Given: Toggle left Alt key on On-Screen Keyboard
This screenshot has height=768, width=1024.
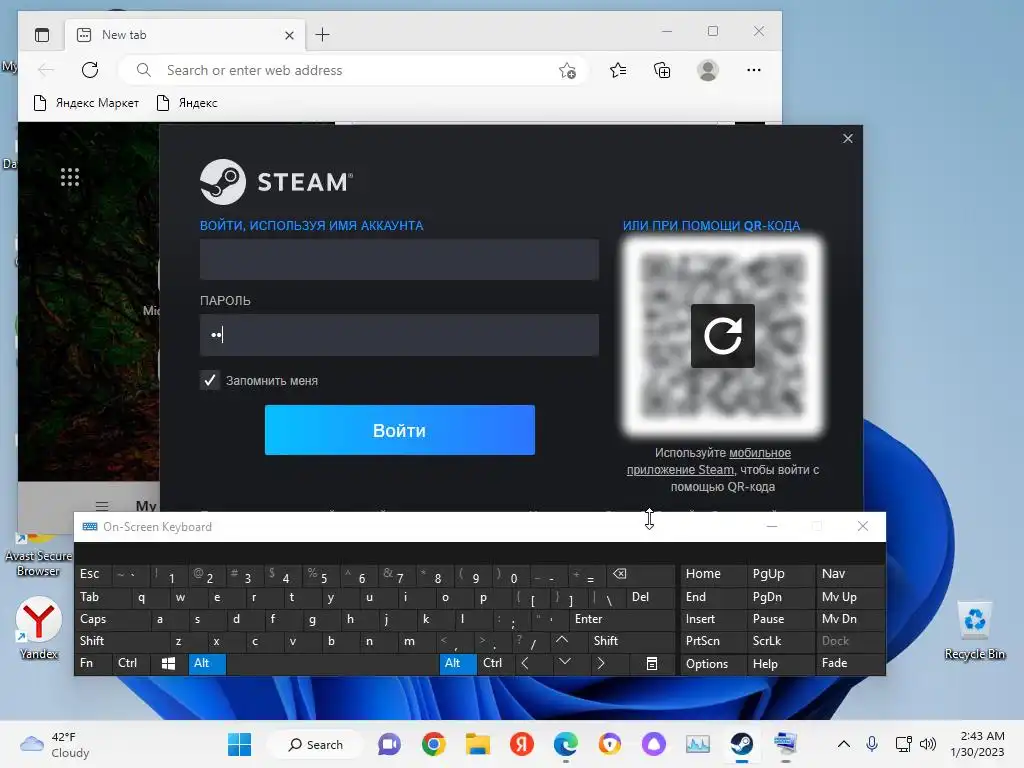Looking at the screenshot, I should [x=207, y=663].
